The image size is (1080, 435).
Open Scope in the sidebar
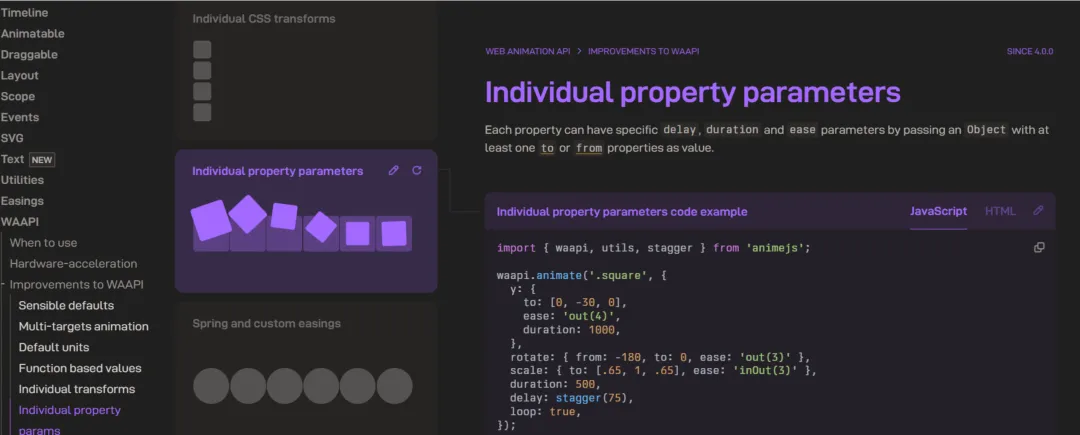[x=18, y=96]
